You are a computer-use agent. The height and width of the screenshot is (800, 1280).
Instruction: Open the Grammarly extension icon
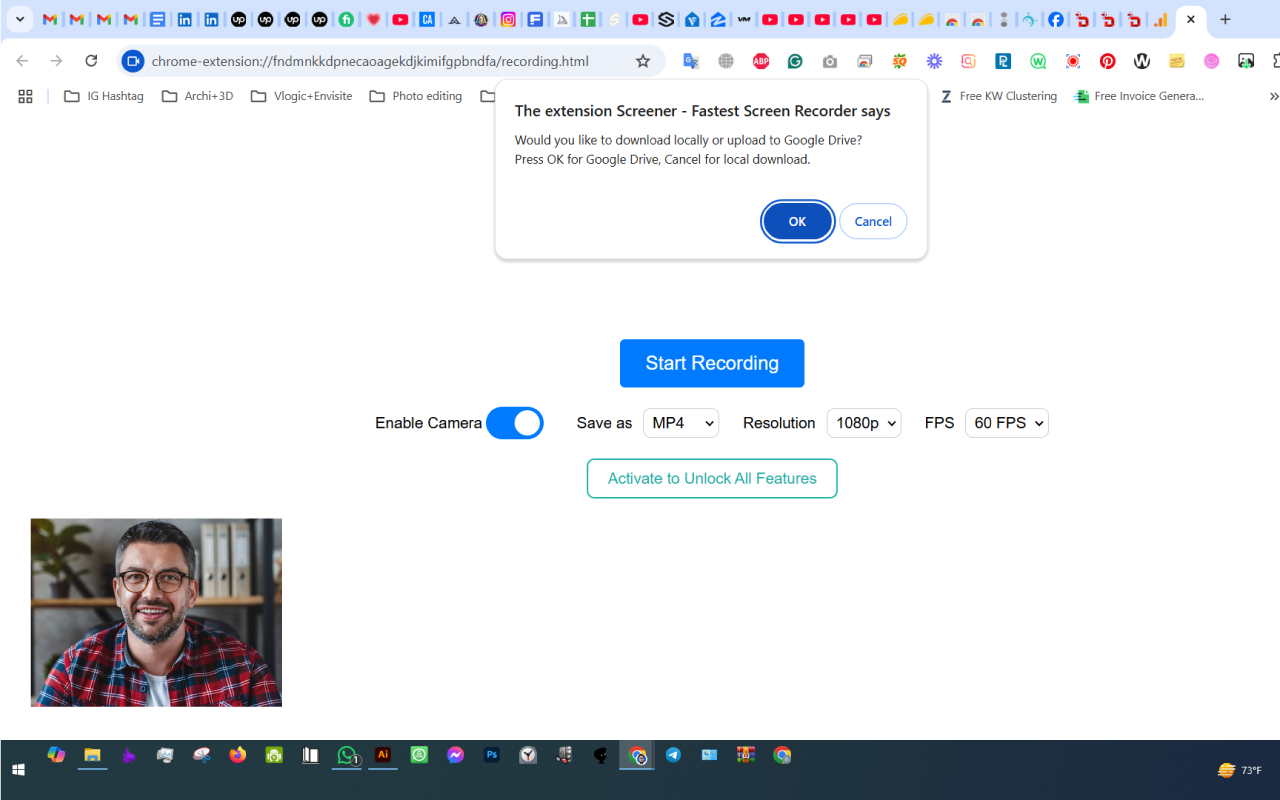[x=795, y=61]
